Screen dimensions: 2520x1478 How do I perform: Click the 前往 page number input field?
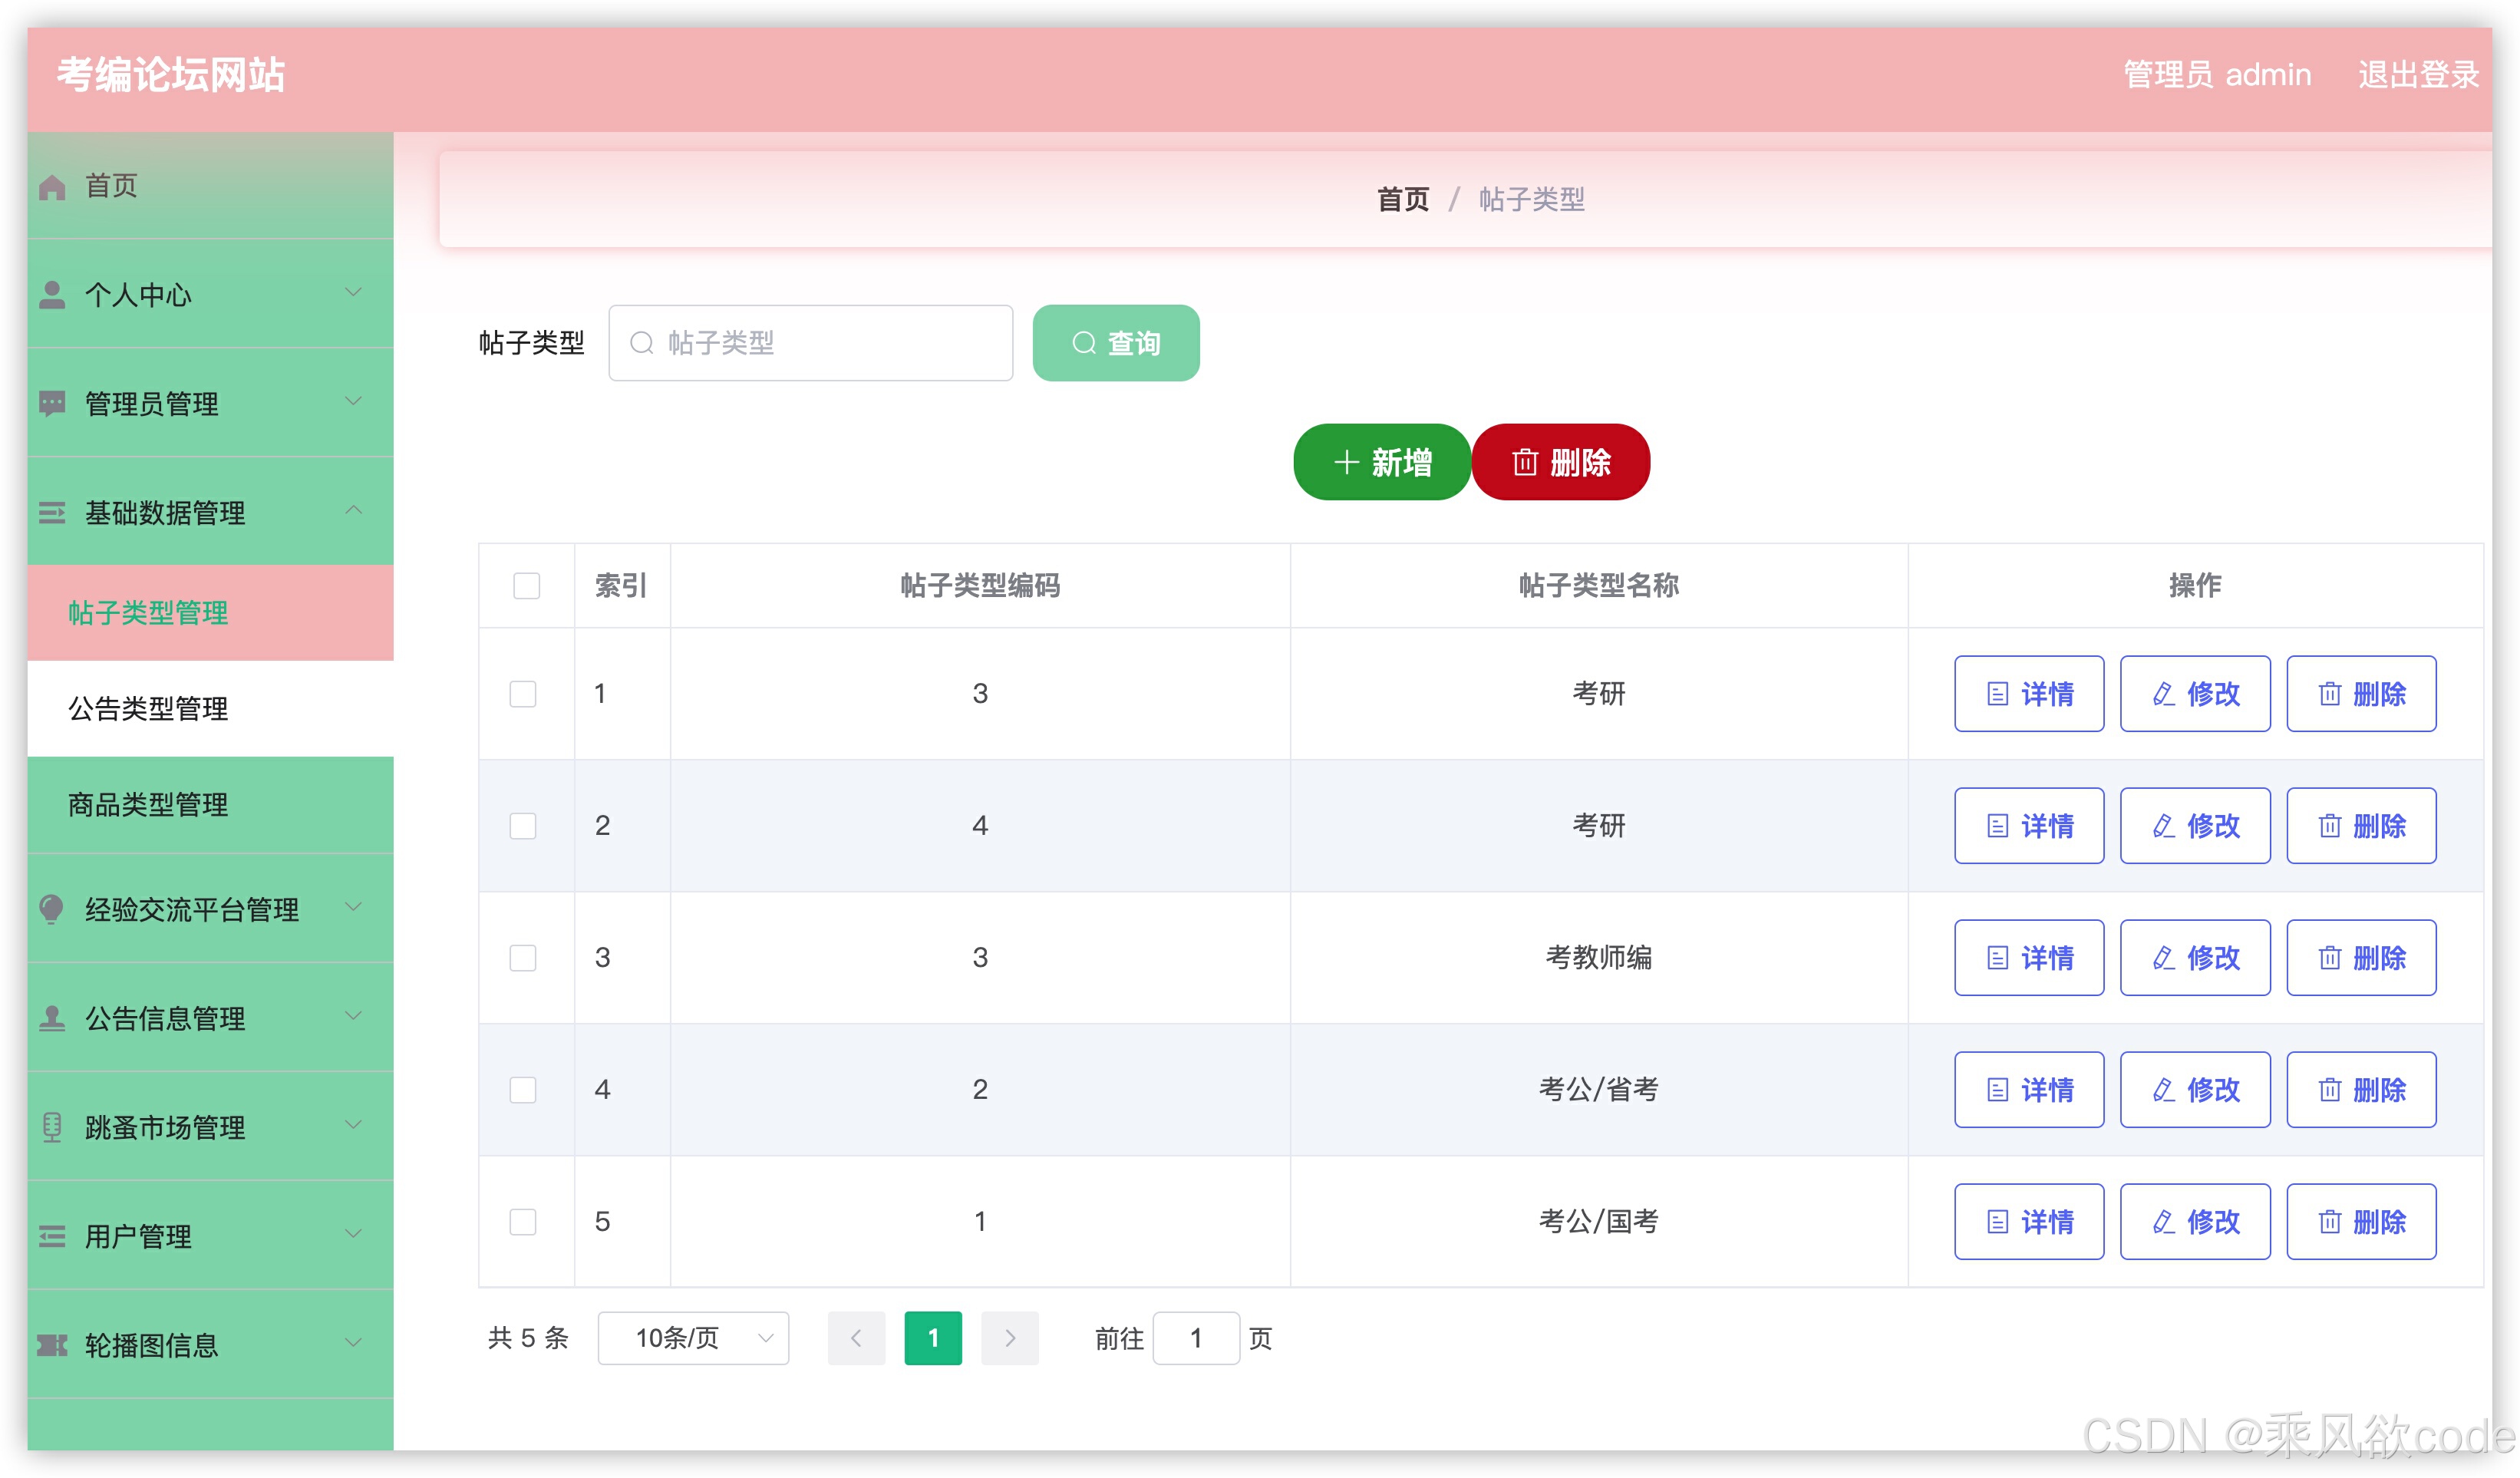tap(1196, 1337)
